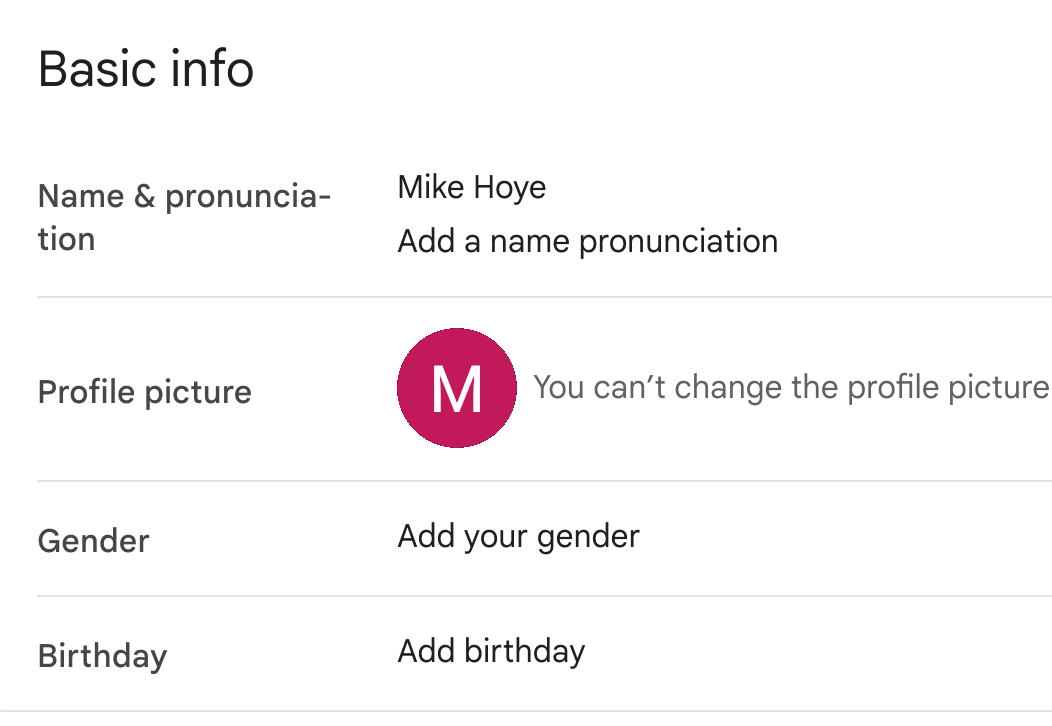The image size is (1052, 726).
Task: Open the name Mike Hoye for editing
Action: click(x=472, y=187)
